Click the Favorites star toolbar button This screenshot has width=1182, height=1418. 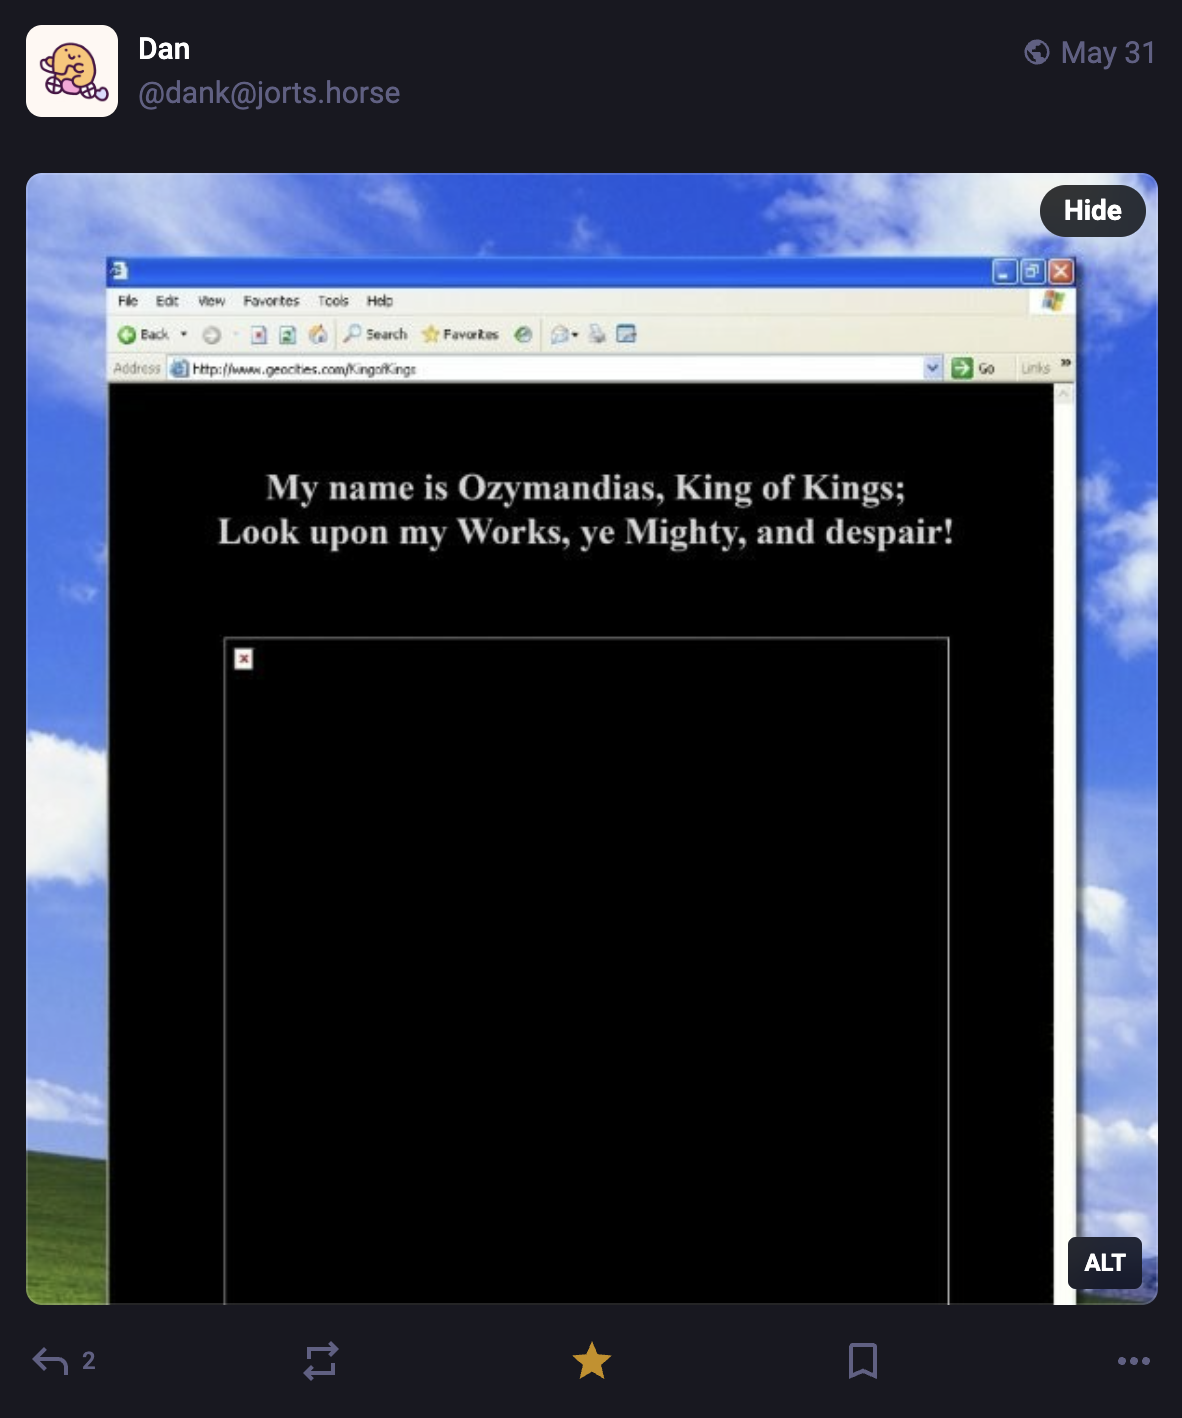coord(460,334)
